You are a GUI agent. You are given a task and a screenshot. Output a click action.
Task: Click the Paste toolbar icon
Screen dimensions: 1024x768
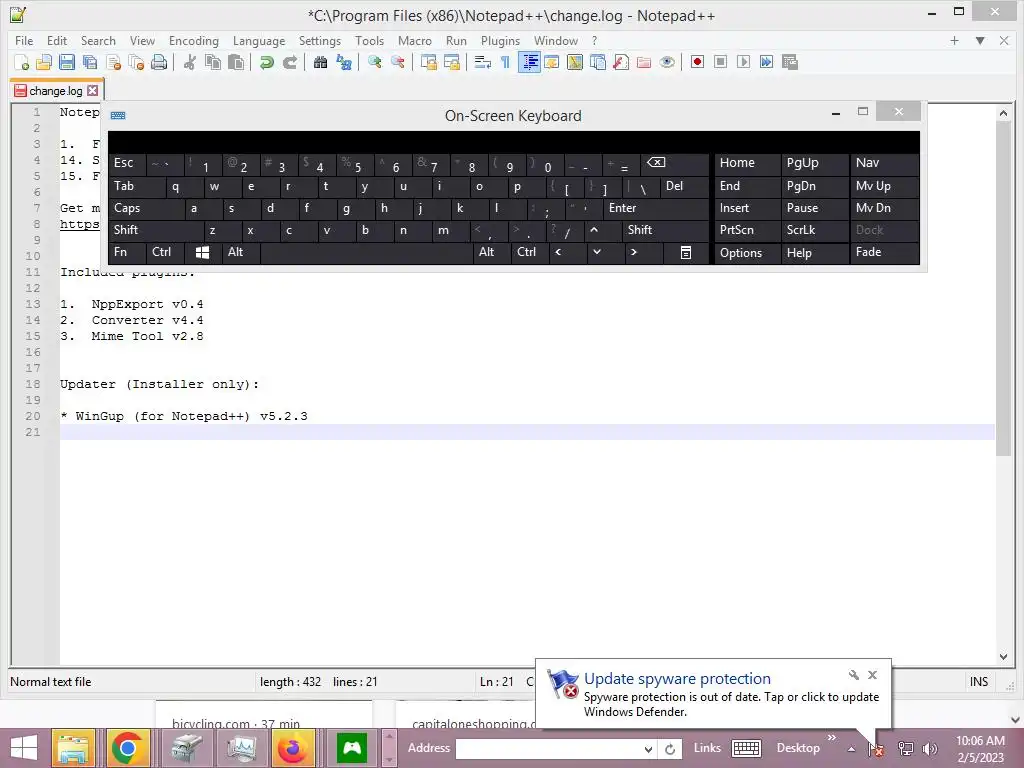[236, 62]
